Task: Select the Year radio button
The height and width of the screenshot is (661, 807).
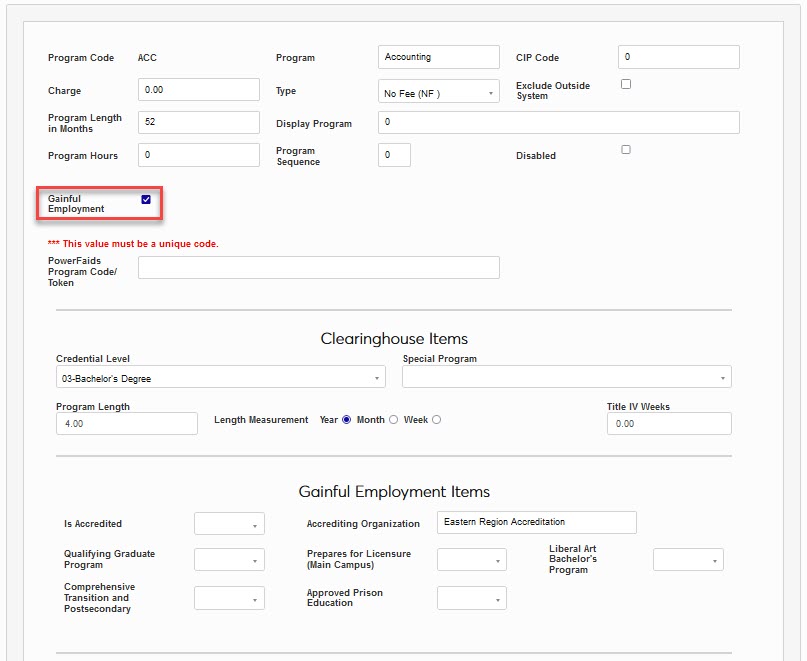Action: point(347,420)
